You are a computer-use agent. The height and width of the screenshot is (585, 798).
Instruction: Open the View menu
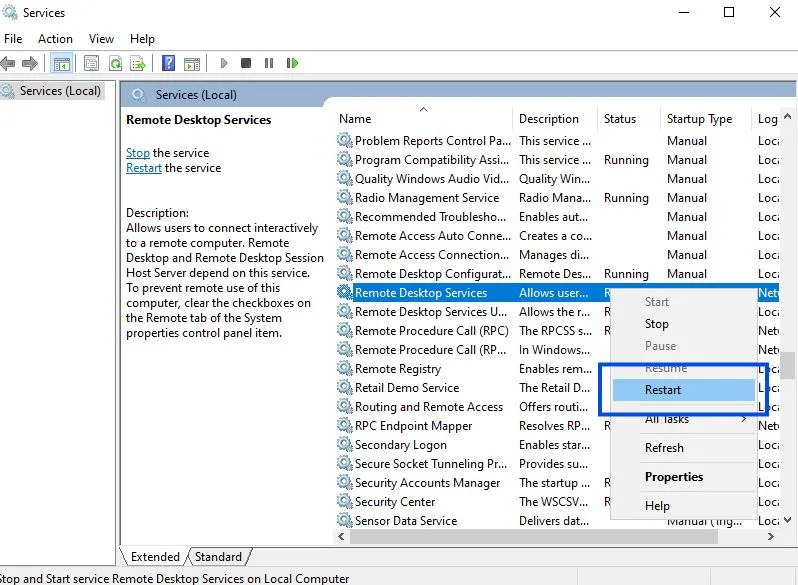tap(101, 39)
